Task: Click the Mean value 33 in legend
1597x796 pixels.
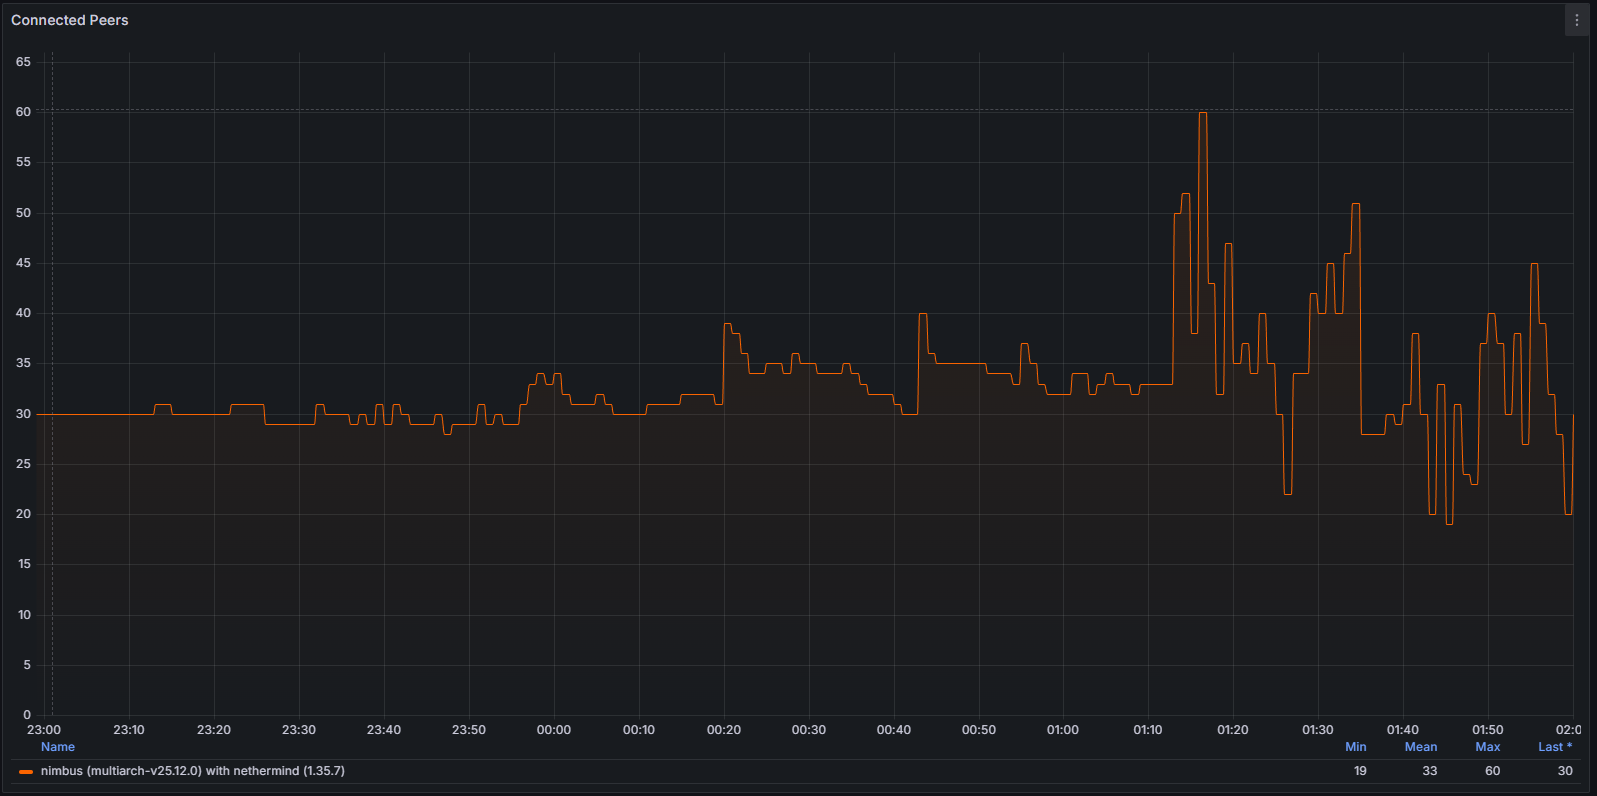Action: click(x=1429, y=771)
